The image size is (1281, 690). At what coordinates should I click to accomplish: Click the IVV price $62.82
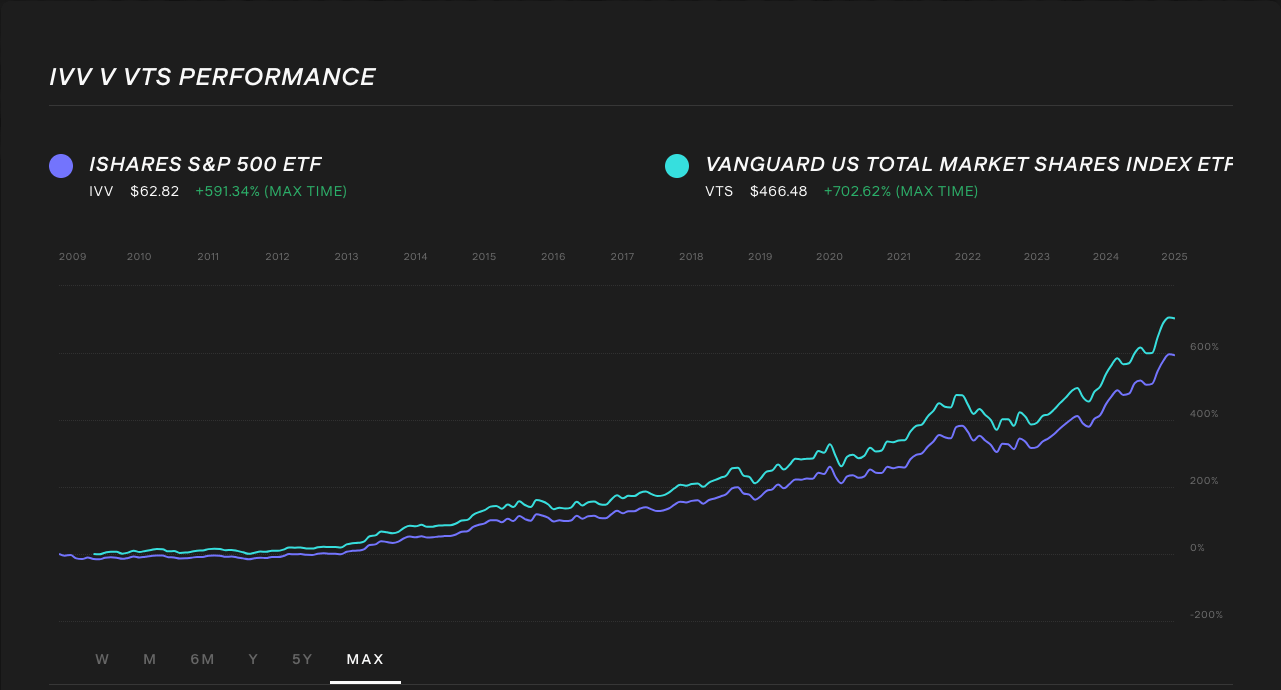pyautogui.click(x=155, y=191)
